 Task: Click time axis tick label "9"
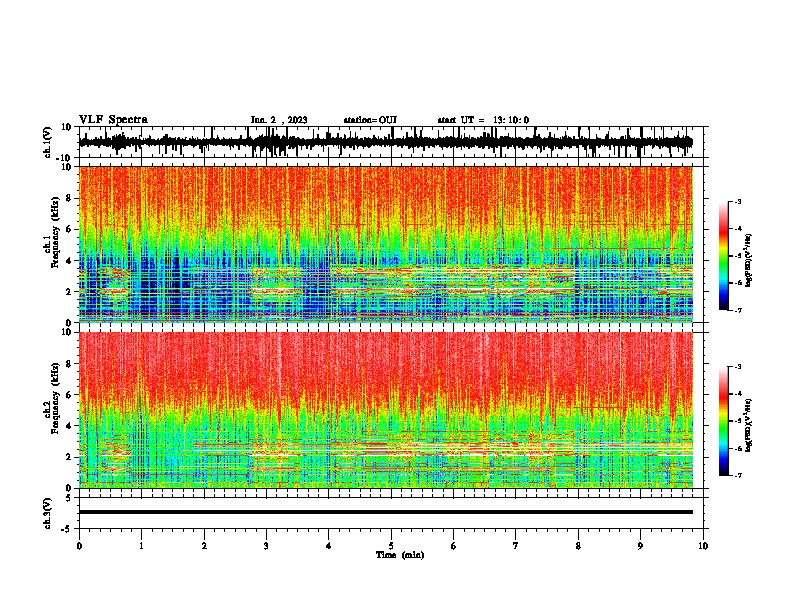coord(640,546)
